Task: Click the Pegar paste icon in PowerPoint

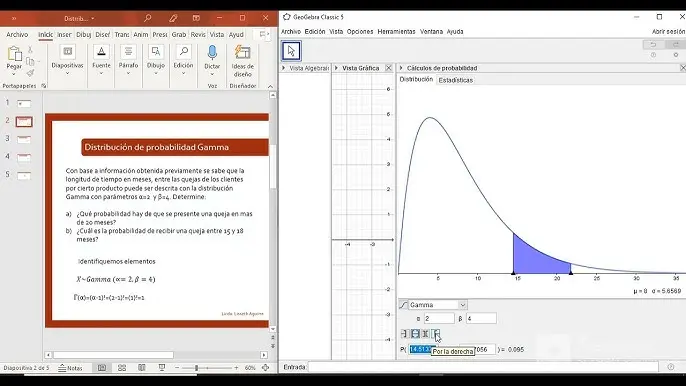Action: coord(14,54)
